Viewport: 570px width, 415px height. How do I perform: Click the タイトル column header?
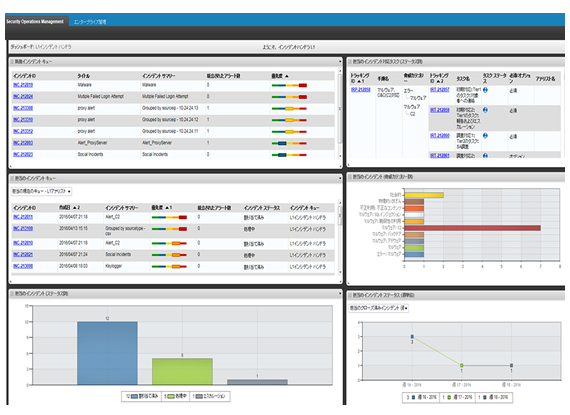point(84,76)
